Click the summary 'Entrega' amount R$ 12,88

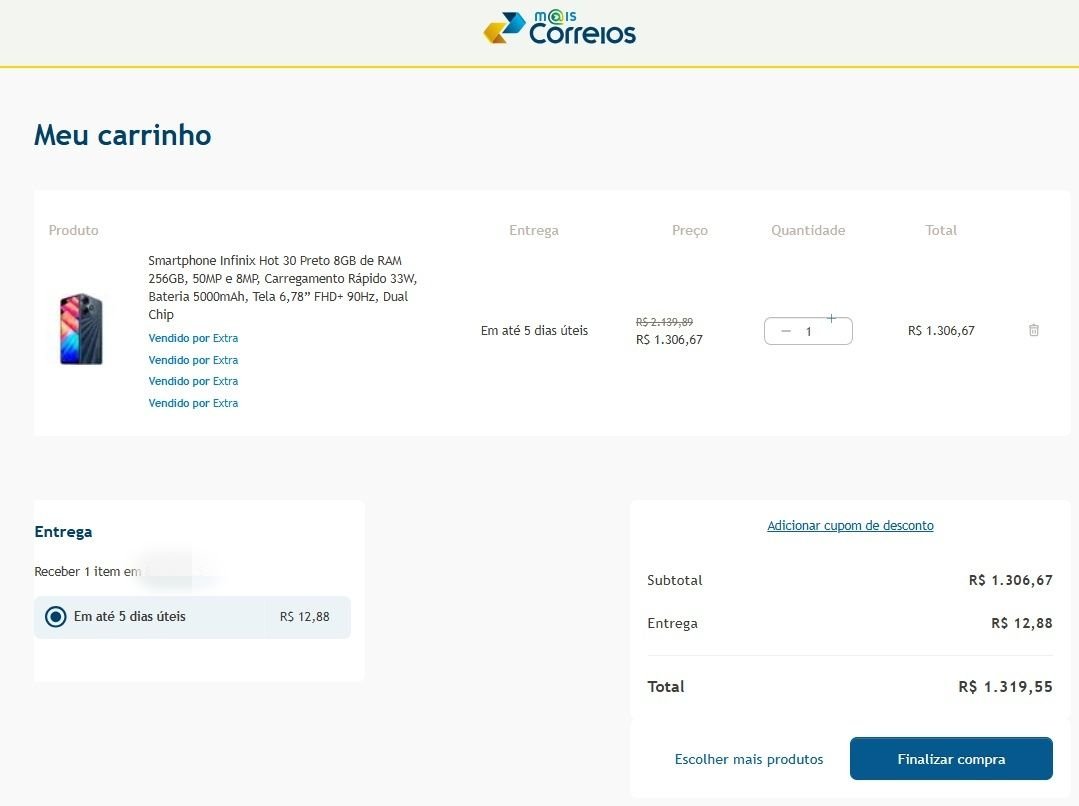[1021, 623]
